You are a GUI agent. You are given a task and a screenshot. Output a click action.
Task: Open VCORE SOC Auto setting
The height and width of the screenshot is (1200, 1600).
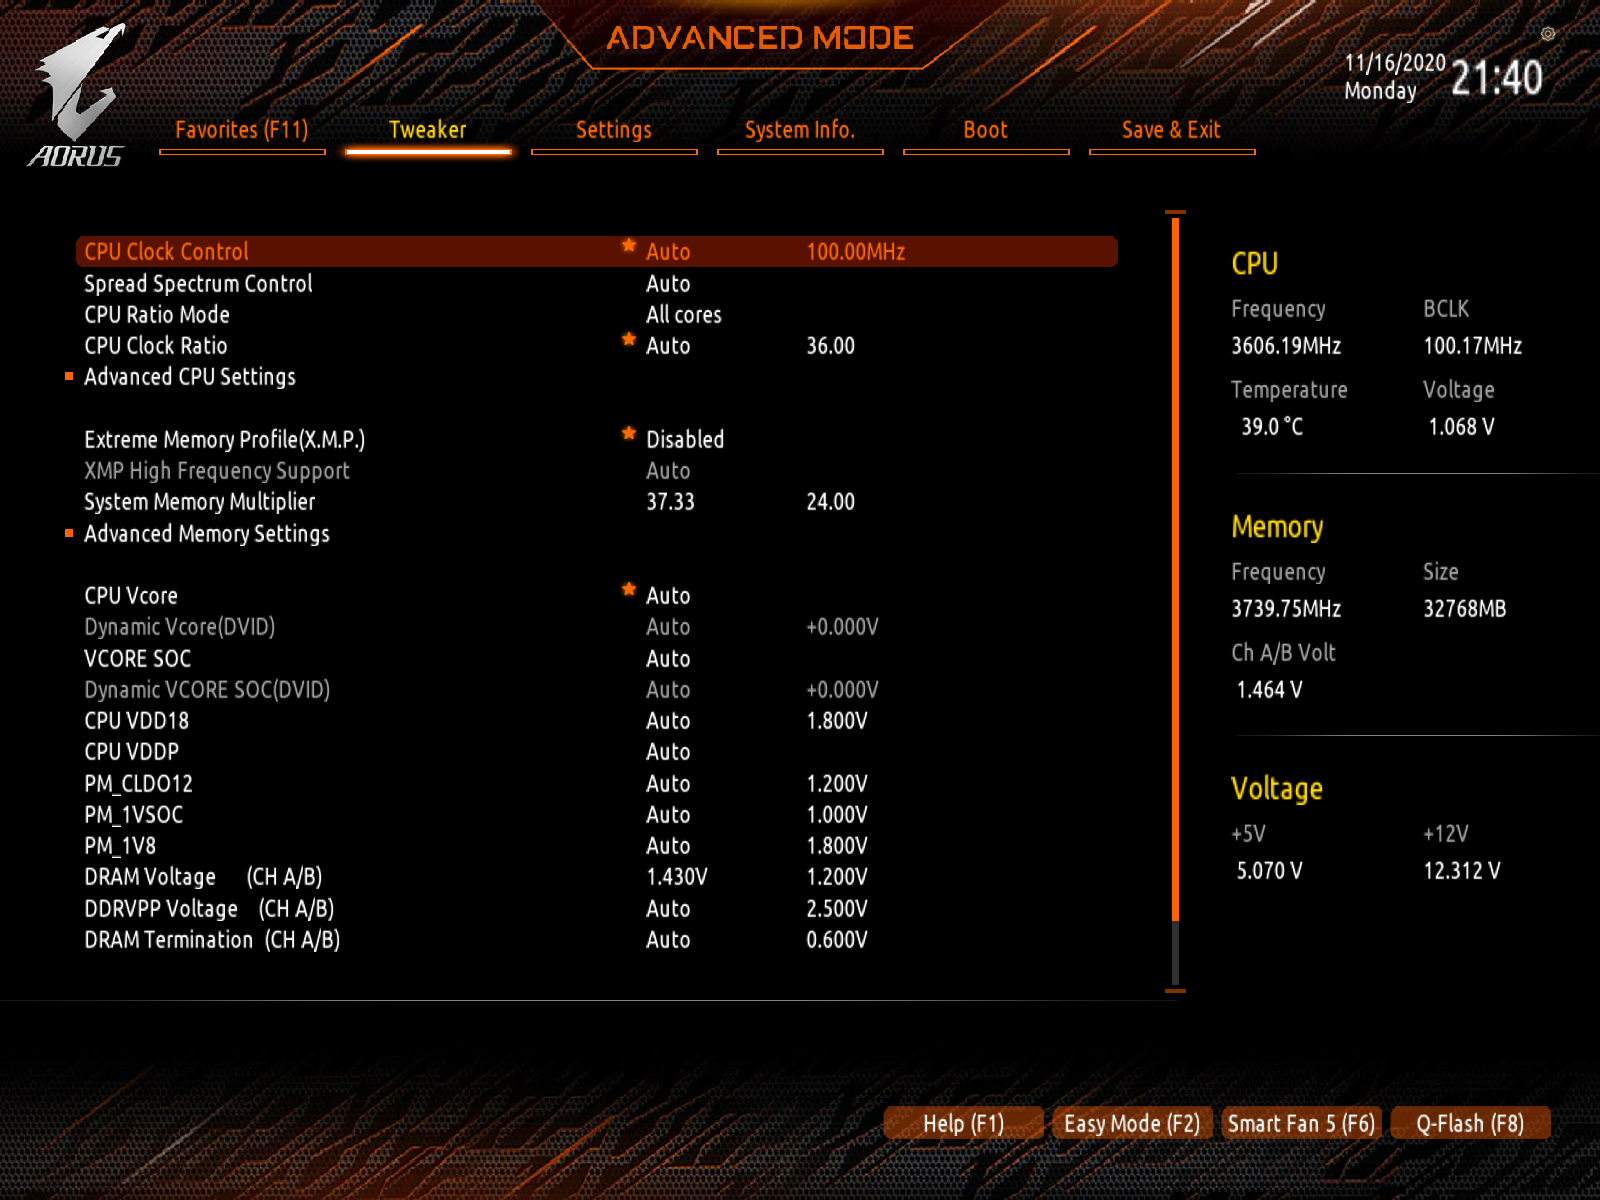tap(668, 659)
